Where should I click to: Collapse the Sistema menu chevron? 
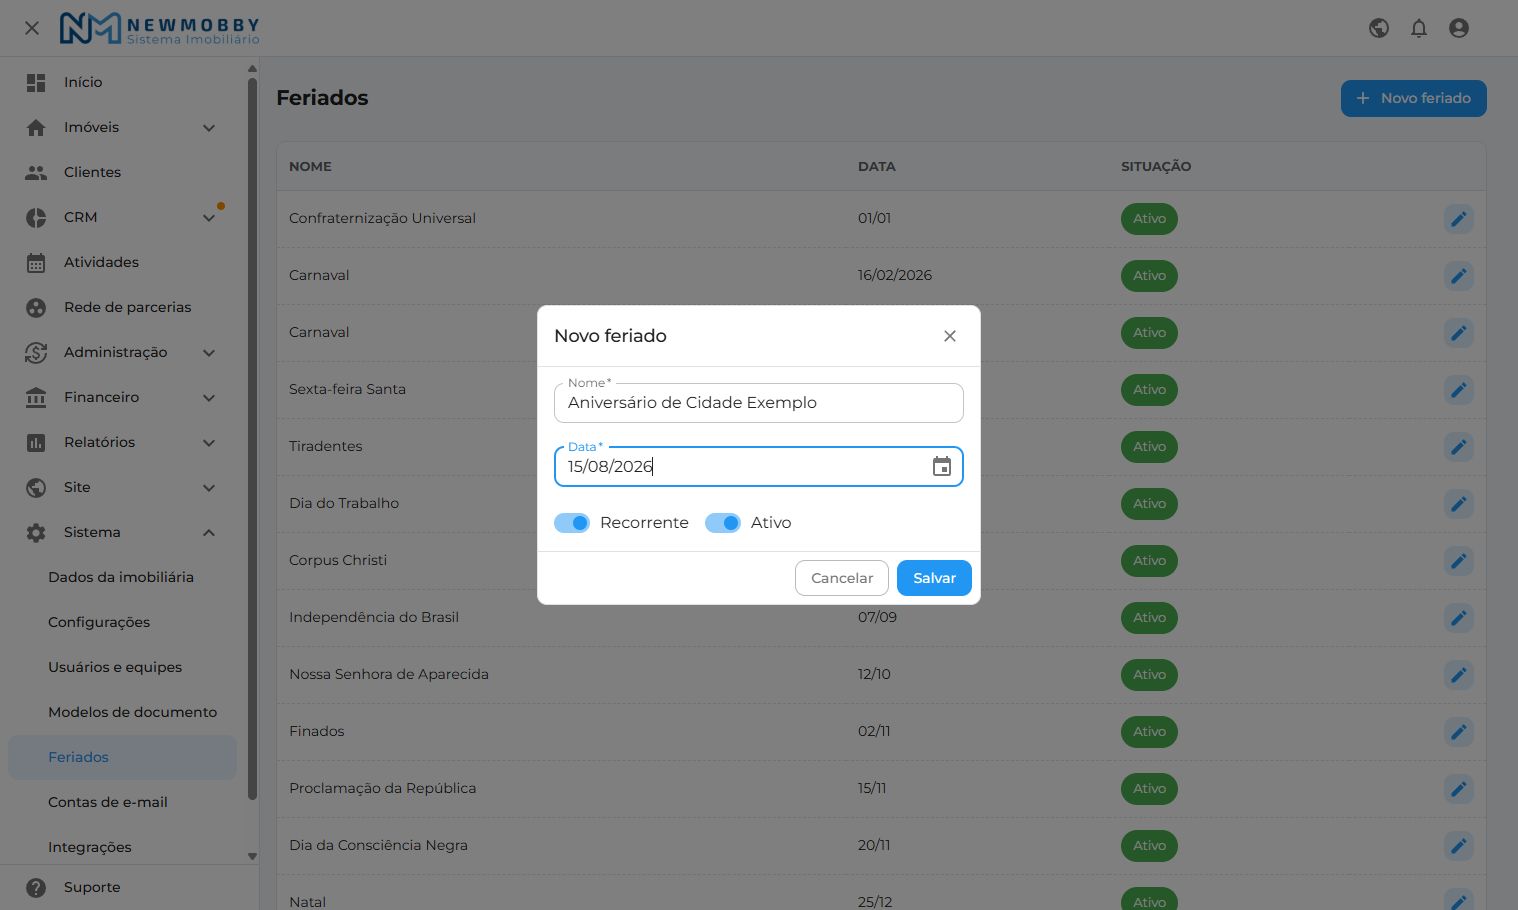click(209, 533)
